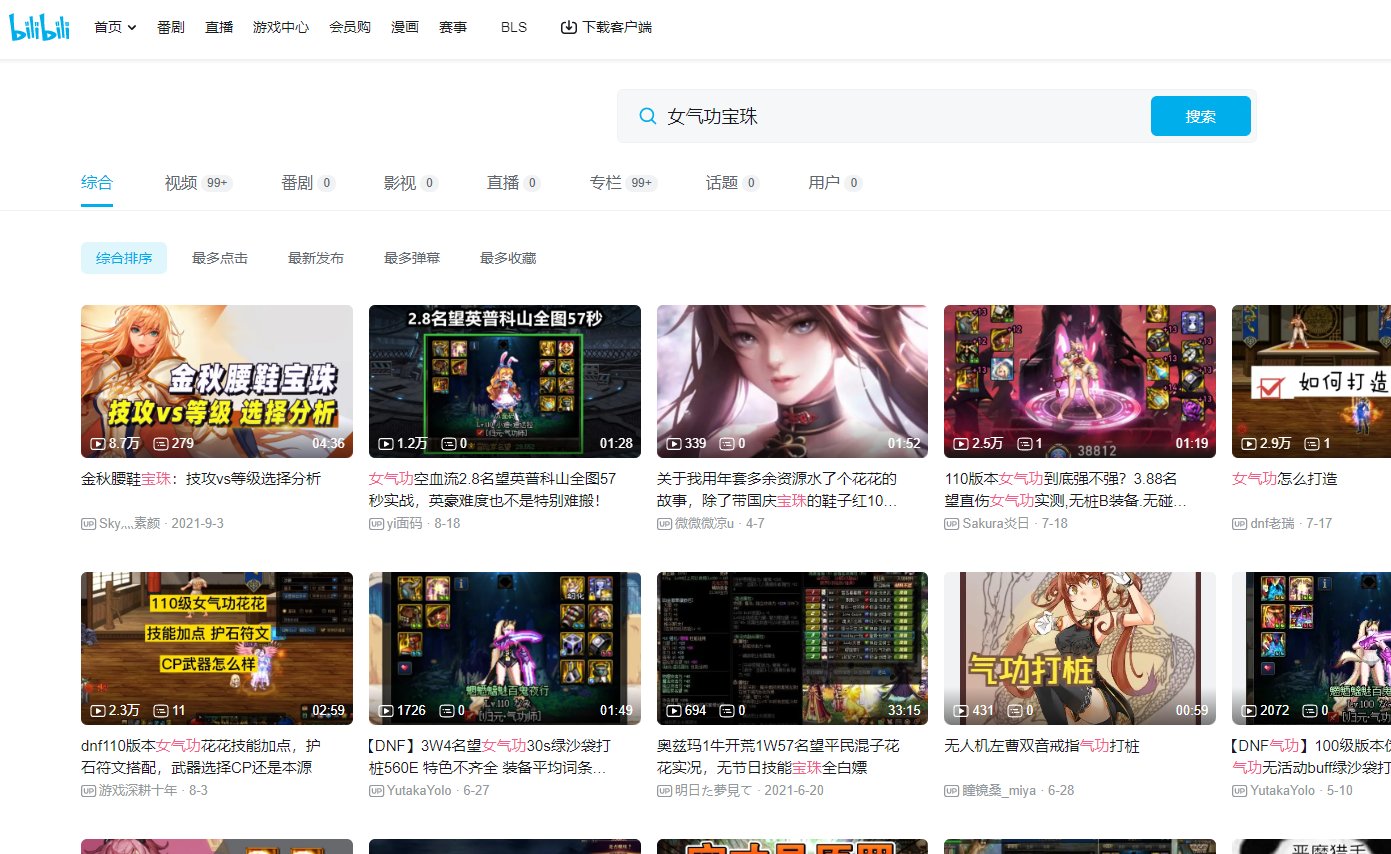Open the 33:15 duration video thumbnail
The width and height of the screenshot is (1391, 854).
[x=793, y=648]
